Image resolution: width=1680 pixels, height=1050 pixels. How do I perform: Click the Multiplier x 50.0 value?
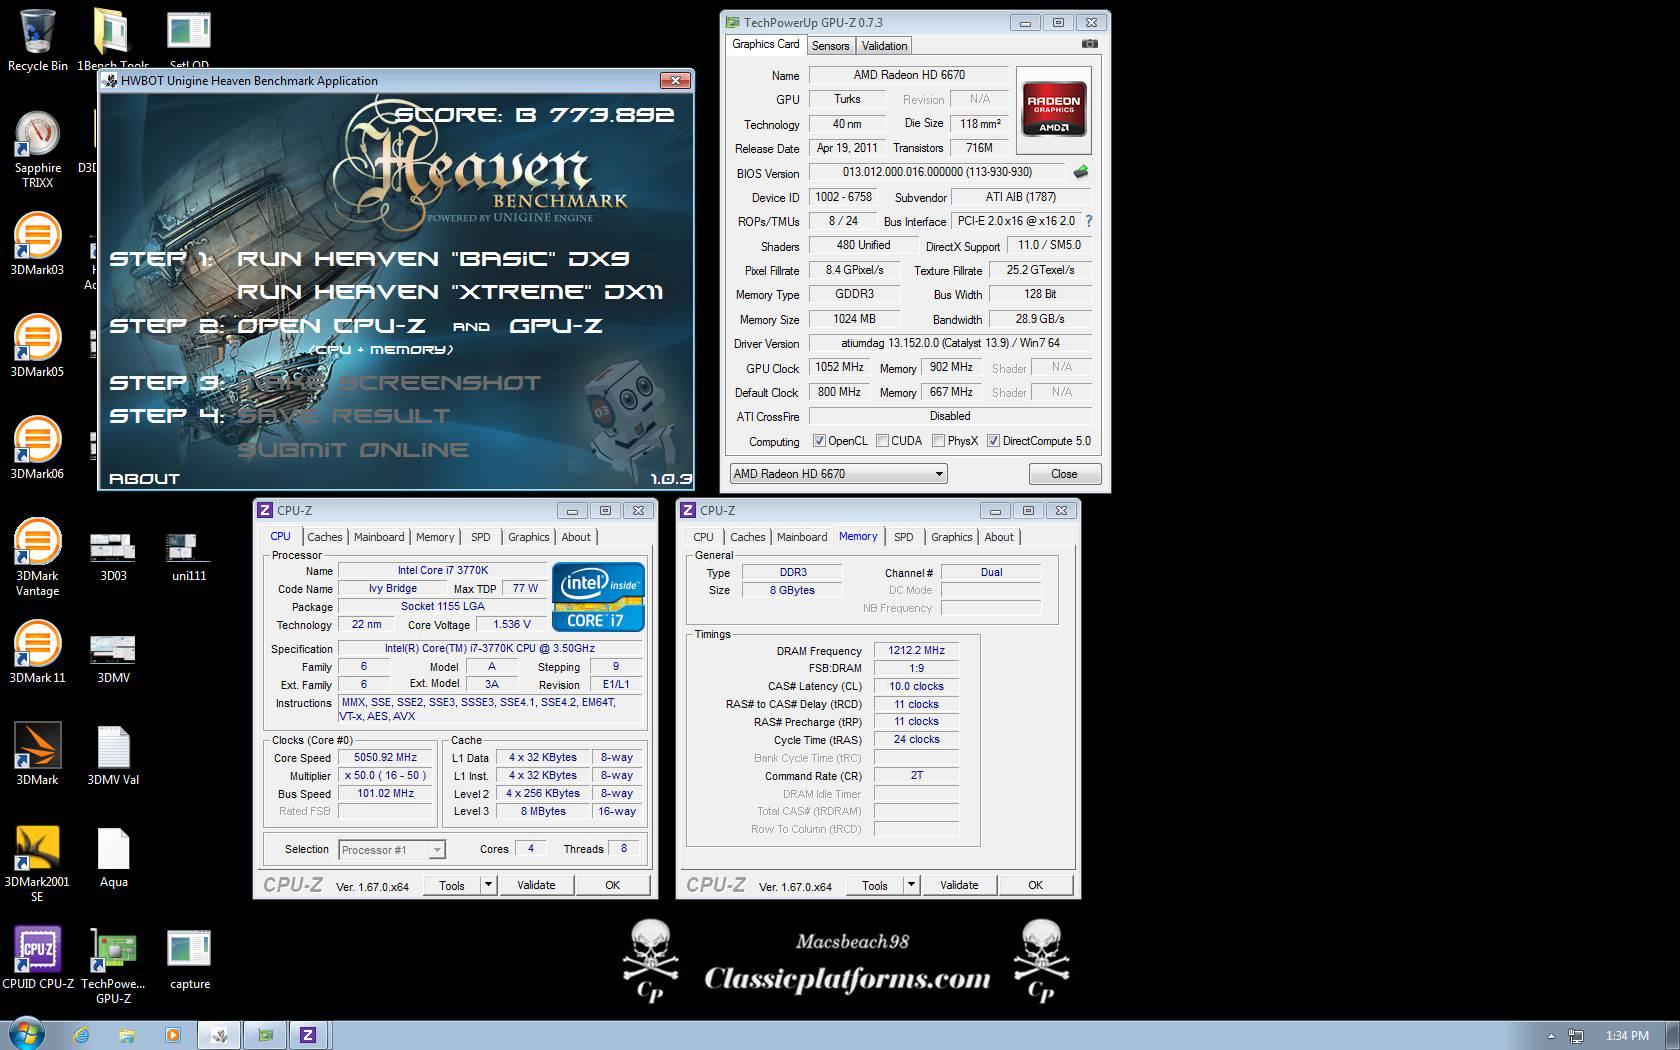click(385, 776)
